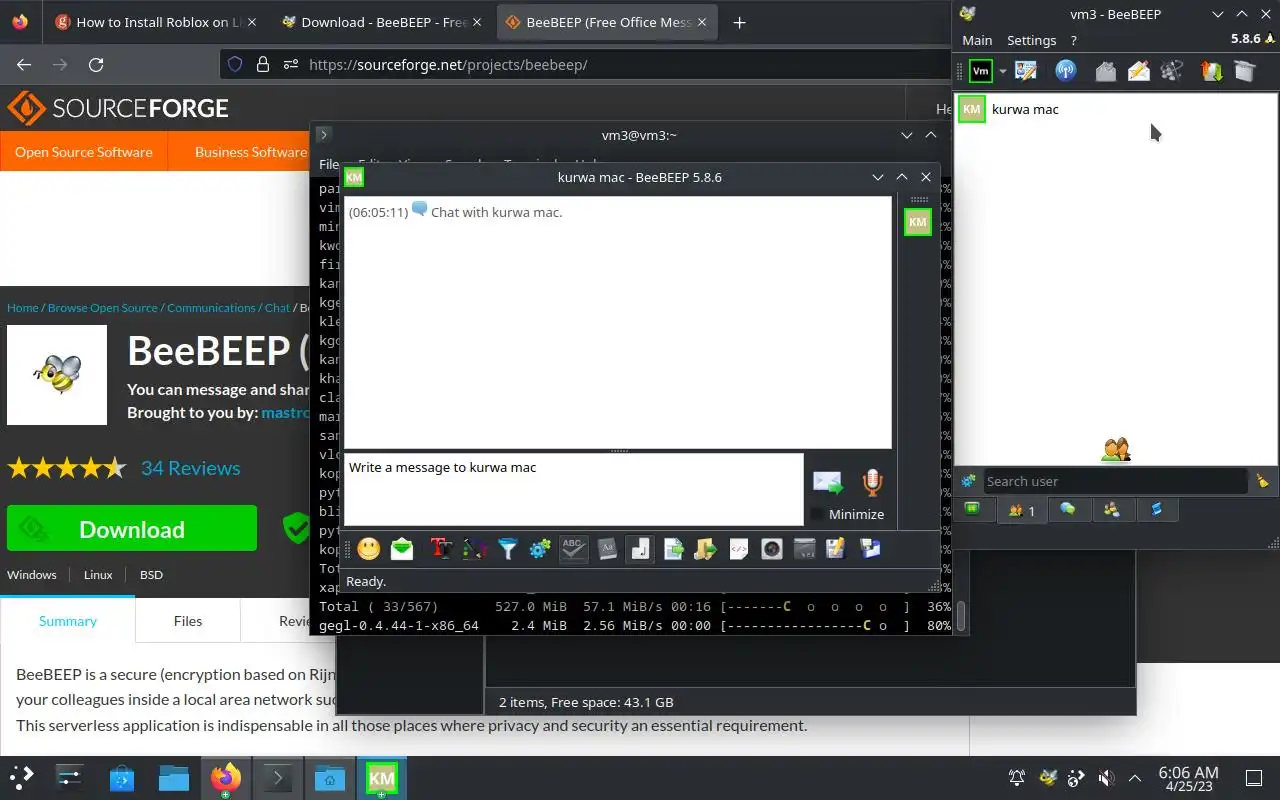Open the Main menu in BeeBEEP
The width and height of the screenshot is (1280, 800).
click(977, 40)
